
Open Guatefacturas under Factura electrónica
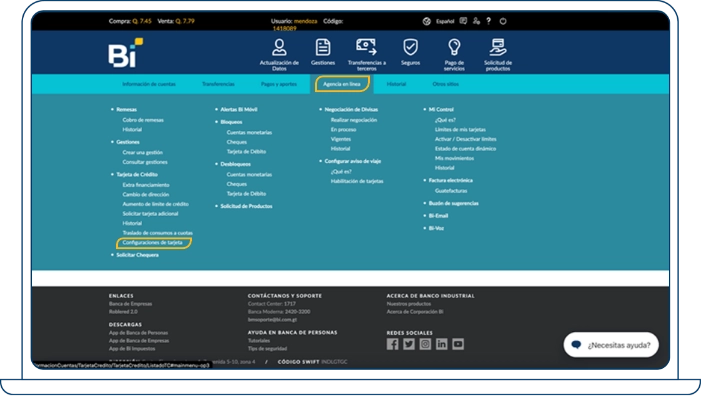coord(451,191)
